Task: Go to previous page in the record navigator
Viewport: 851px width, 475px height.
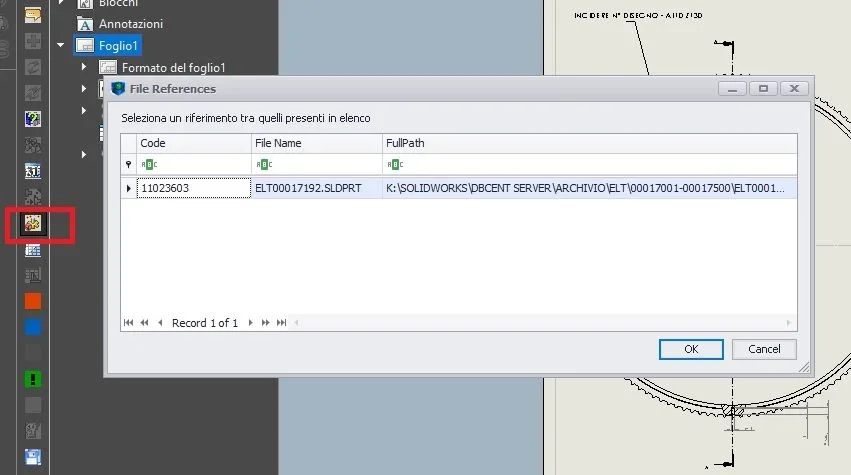Action: (144, 322)
